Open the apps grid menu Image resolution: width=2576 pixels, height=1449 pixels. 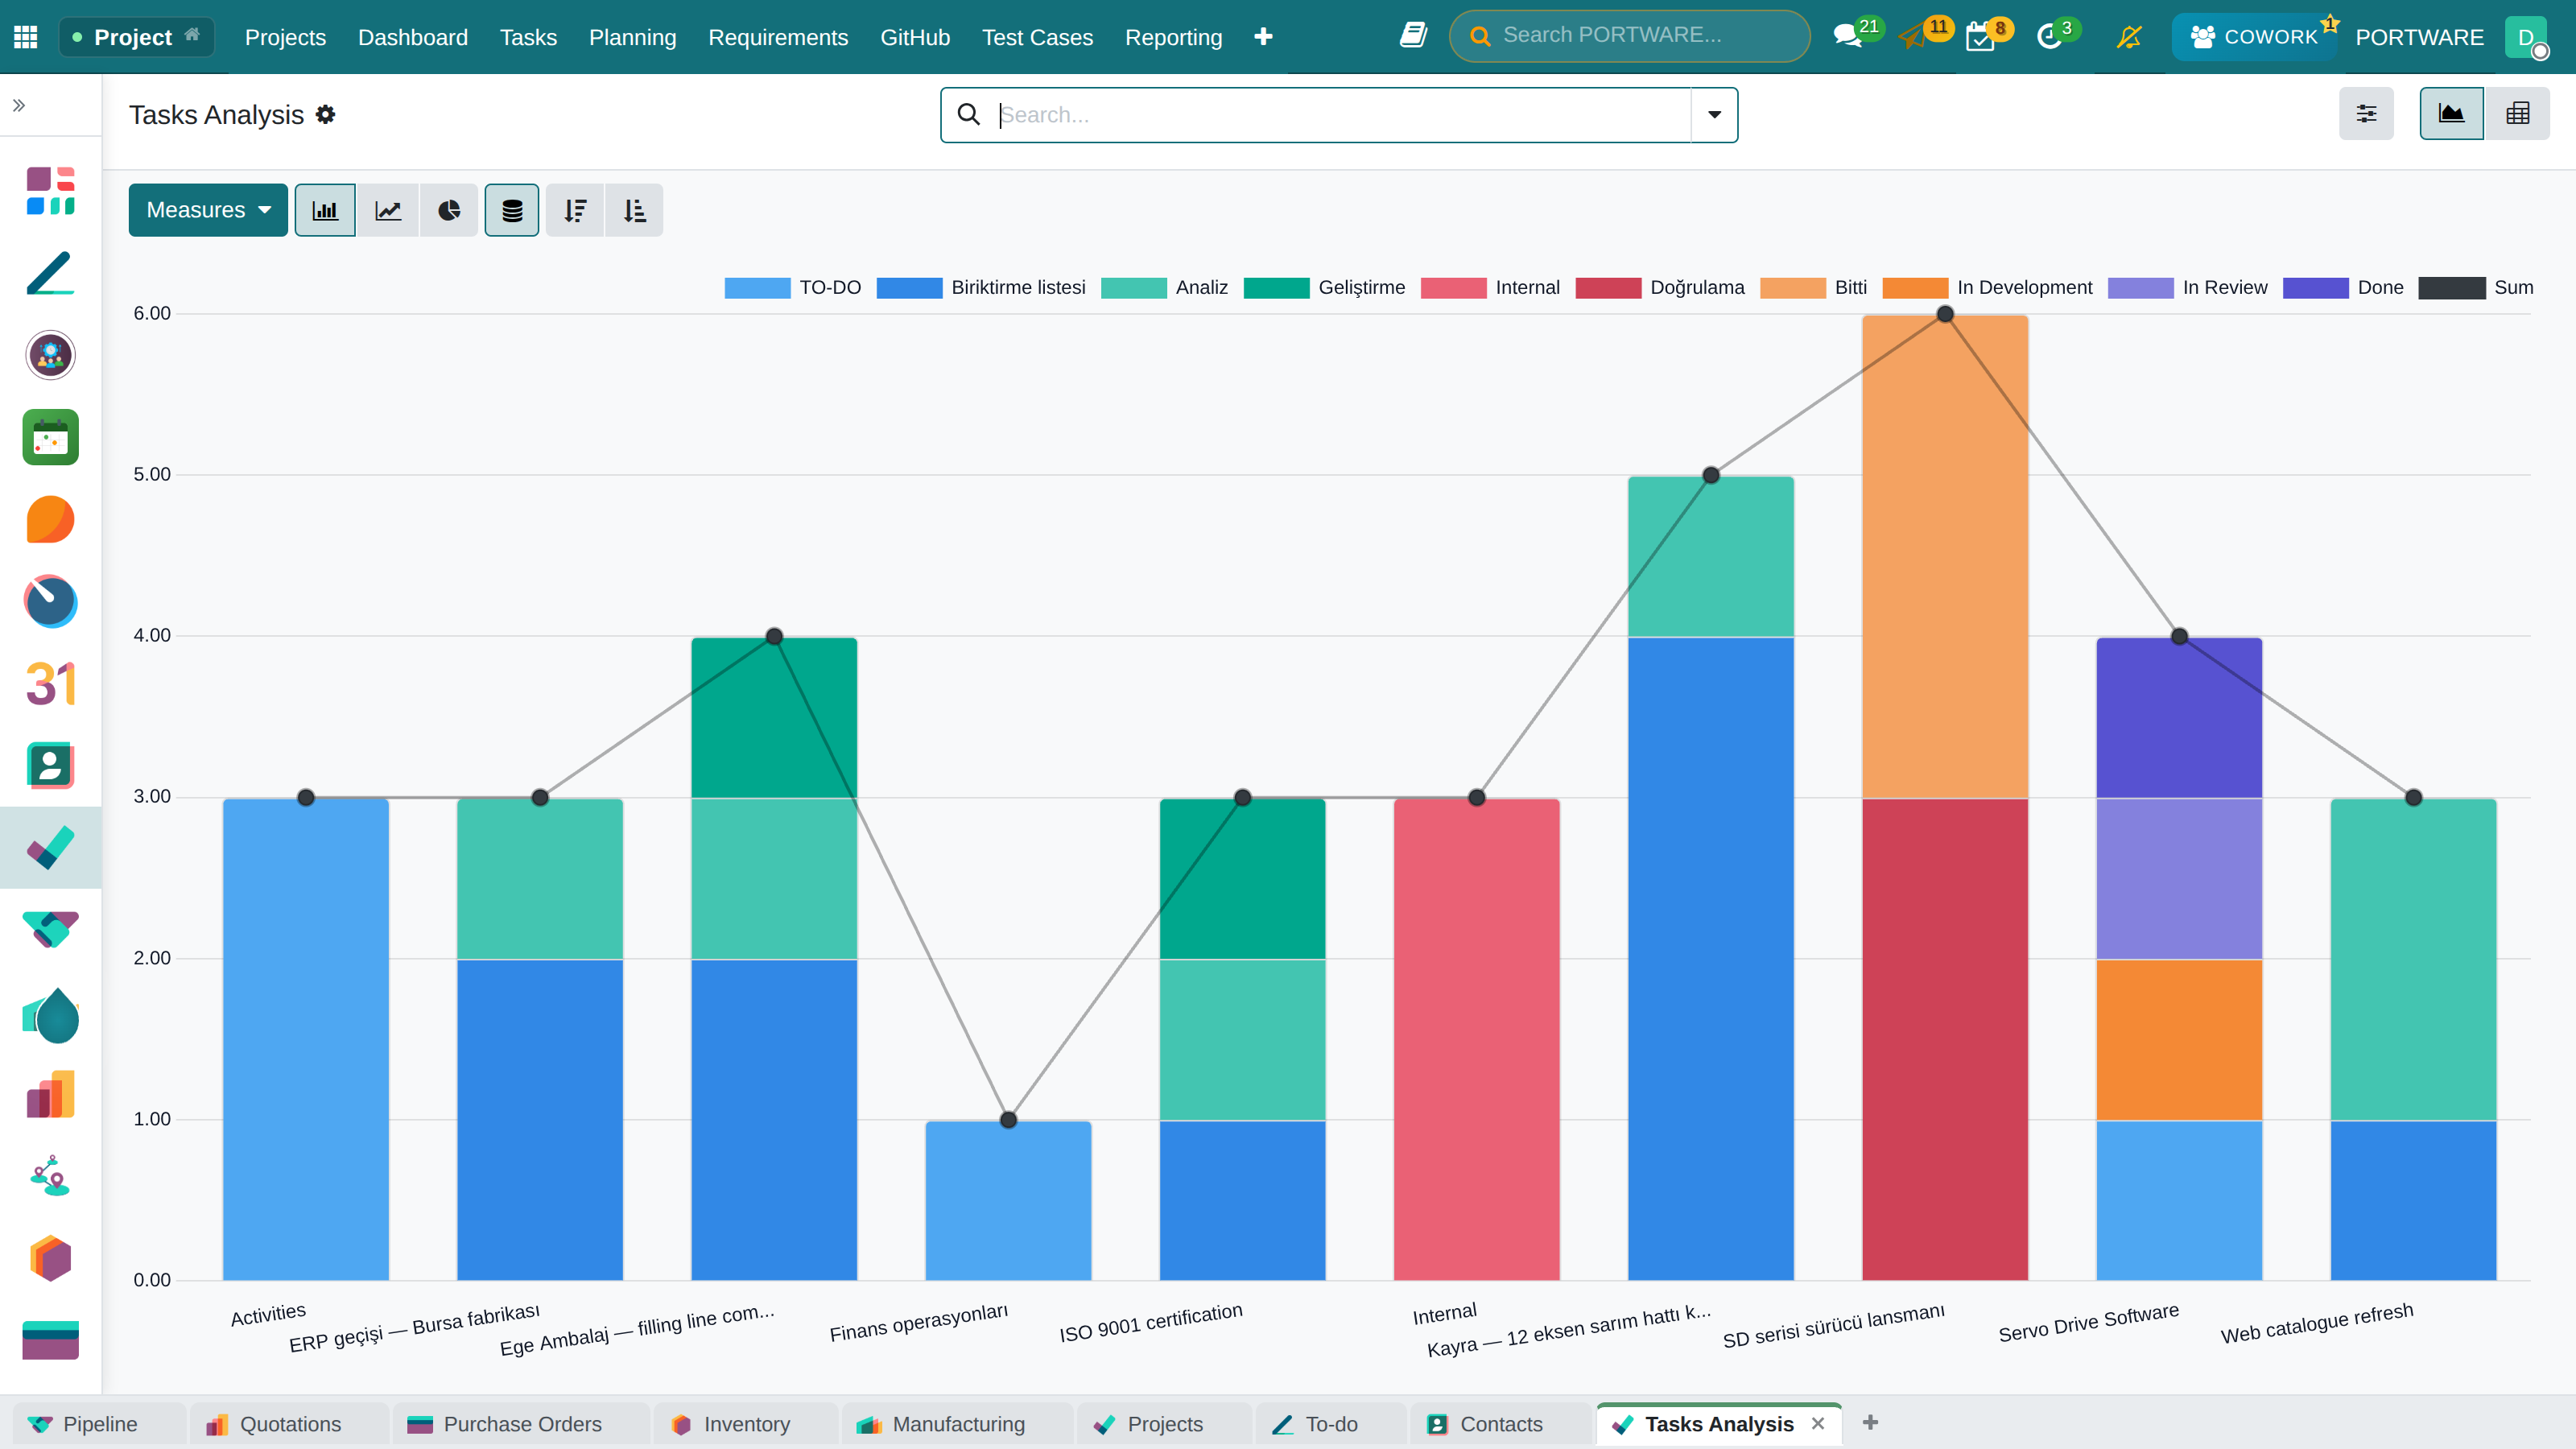(26, 37)
